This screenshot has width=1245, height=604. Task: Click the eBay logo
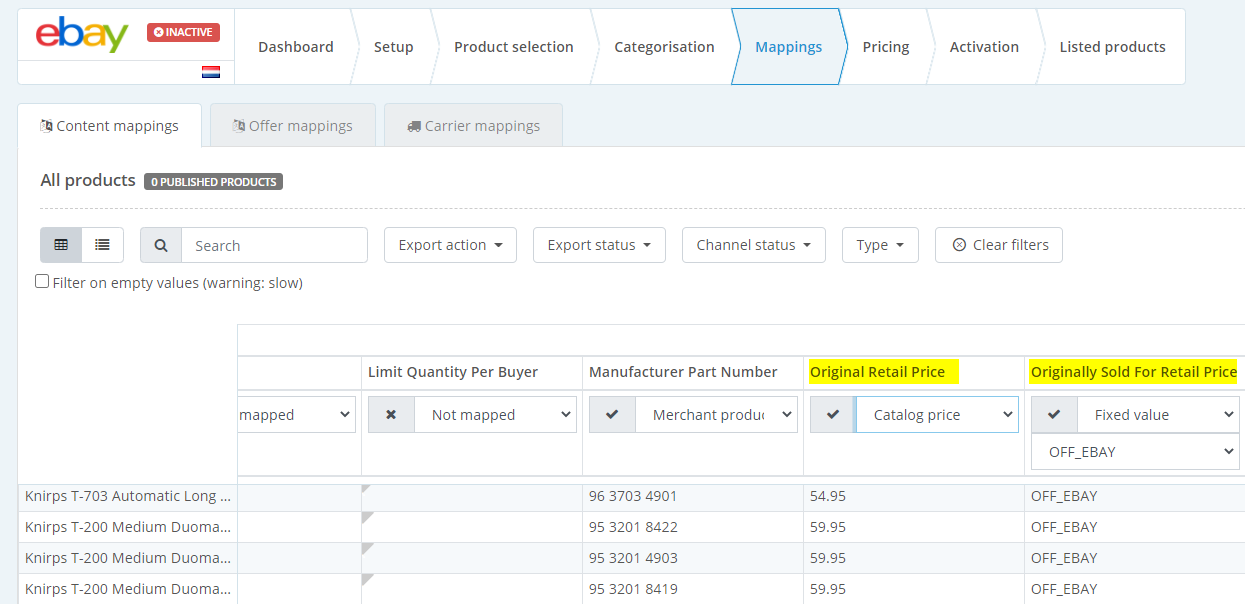[x=82, y=35]
